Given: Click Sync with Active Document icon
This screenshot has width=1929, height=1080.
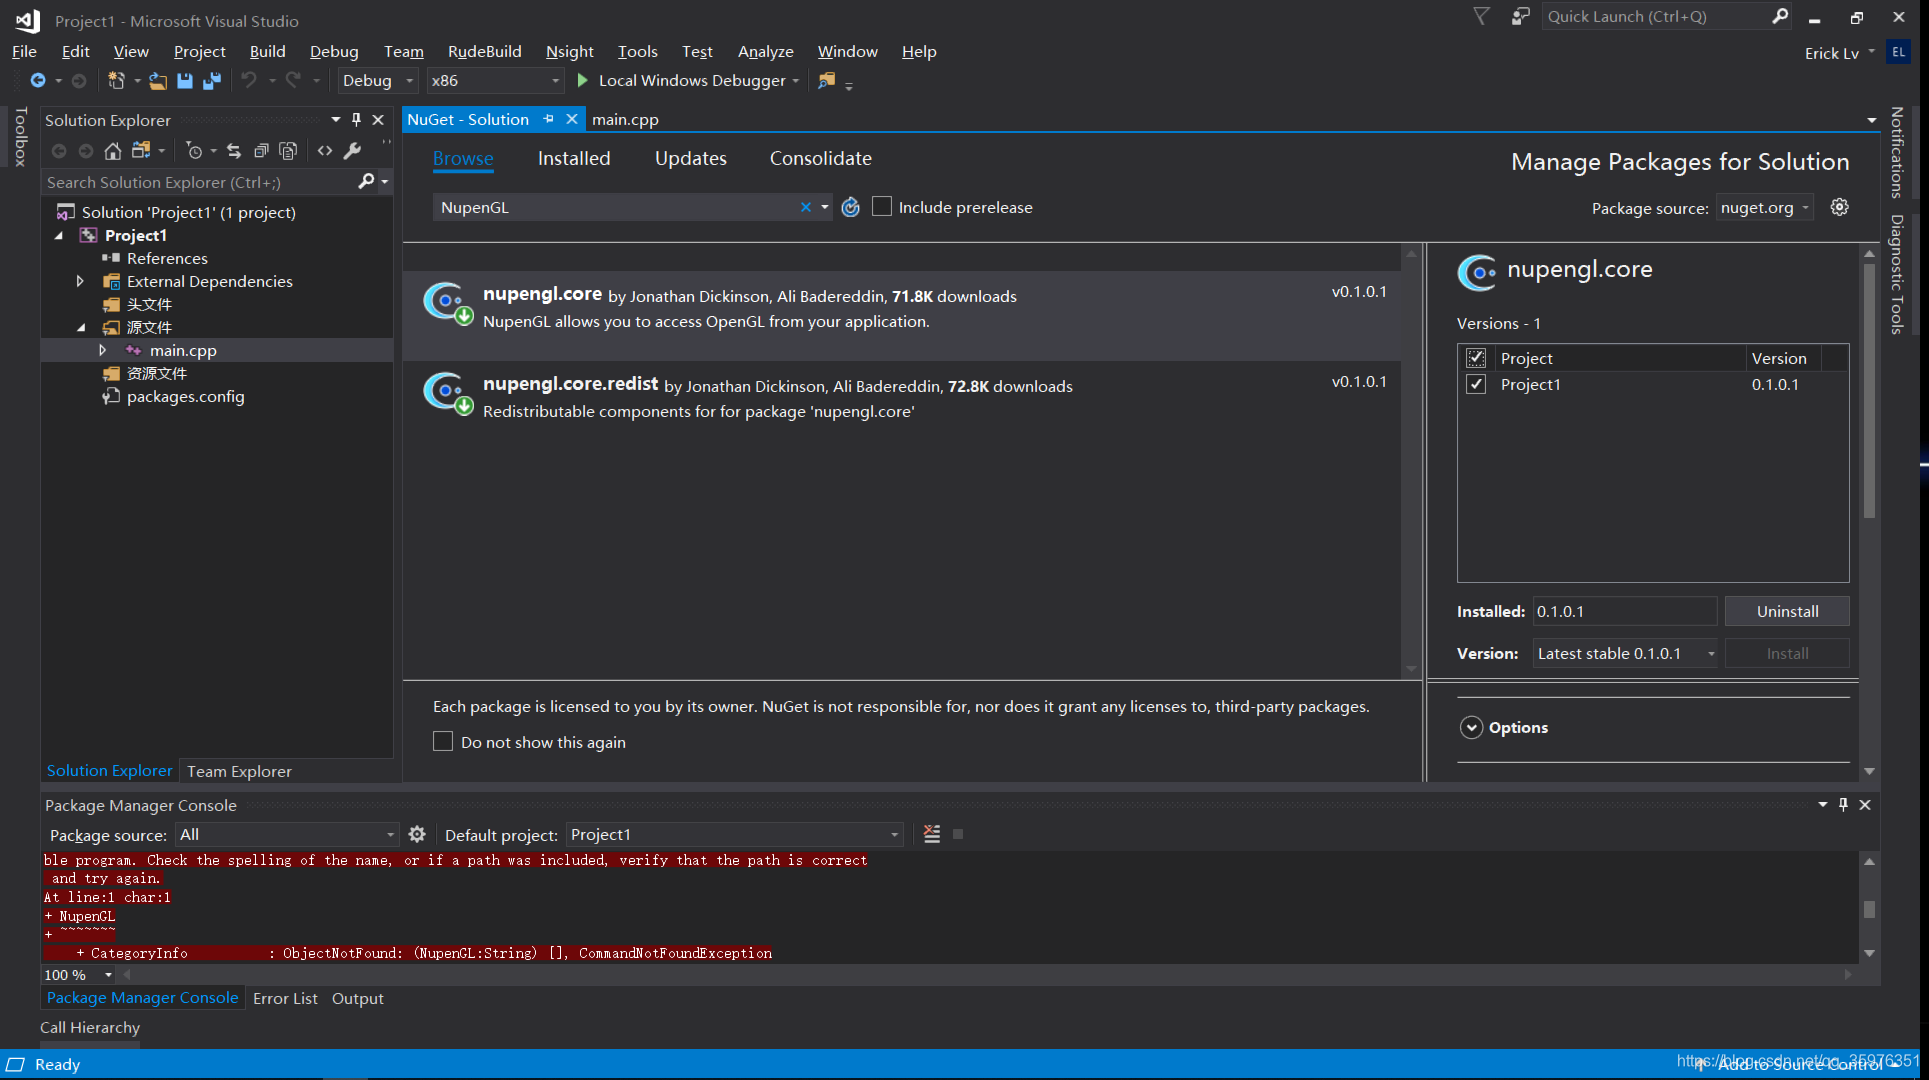Looking at the screenshot, I should [233, 151].
